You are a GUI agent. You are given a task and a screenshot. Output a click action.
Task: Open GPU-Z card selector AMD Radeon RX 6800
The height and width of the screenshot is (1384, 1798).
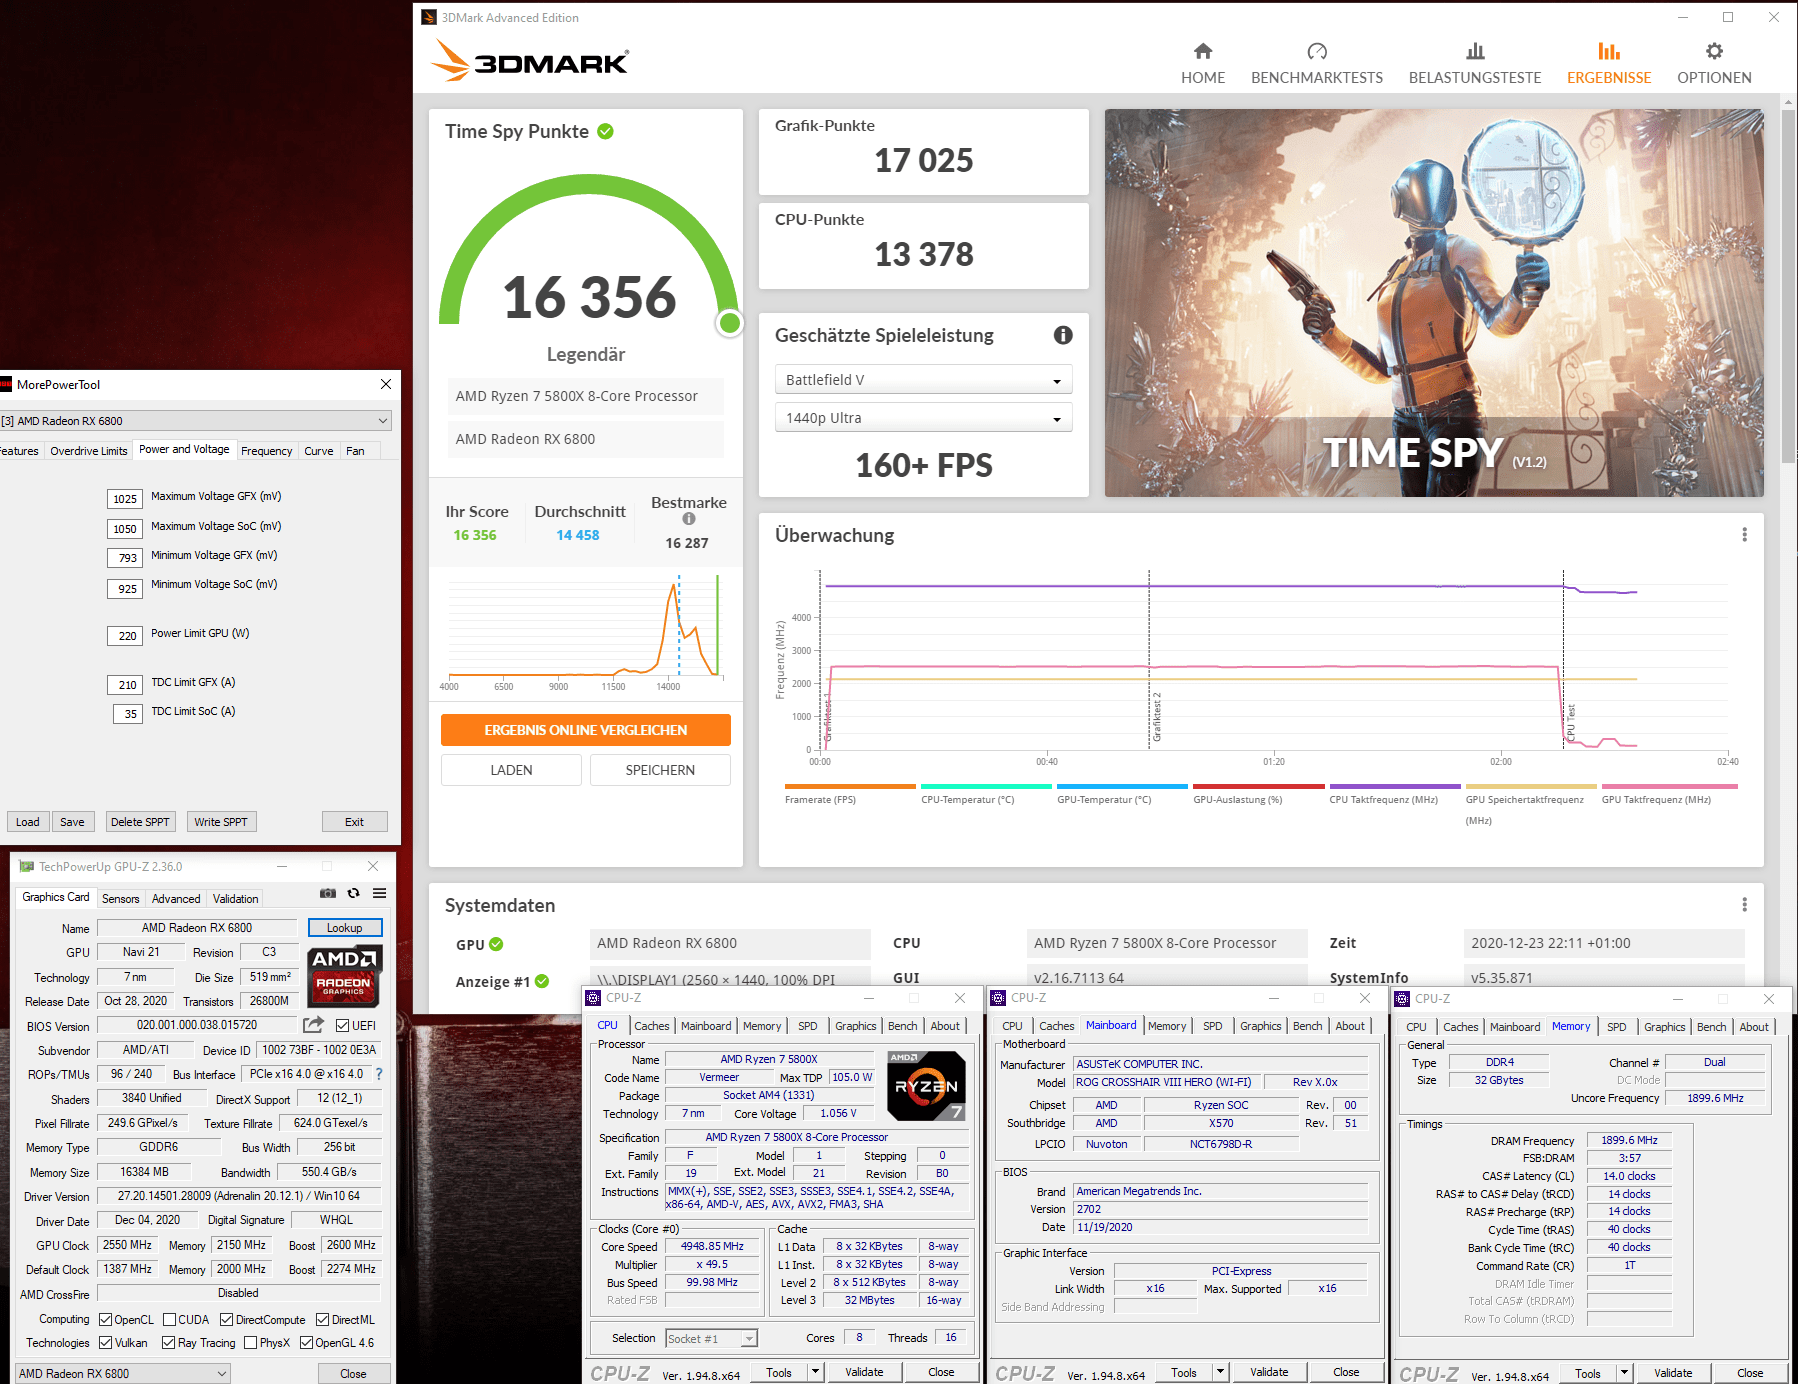(x=123, y=1373)
